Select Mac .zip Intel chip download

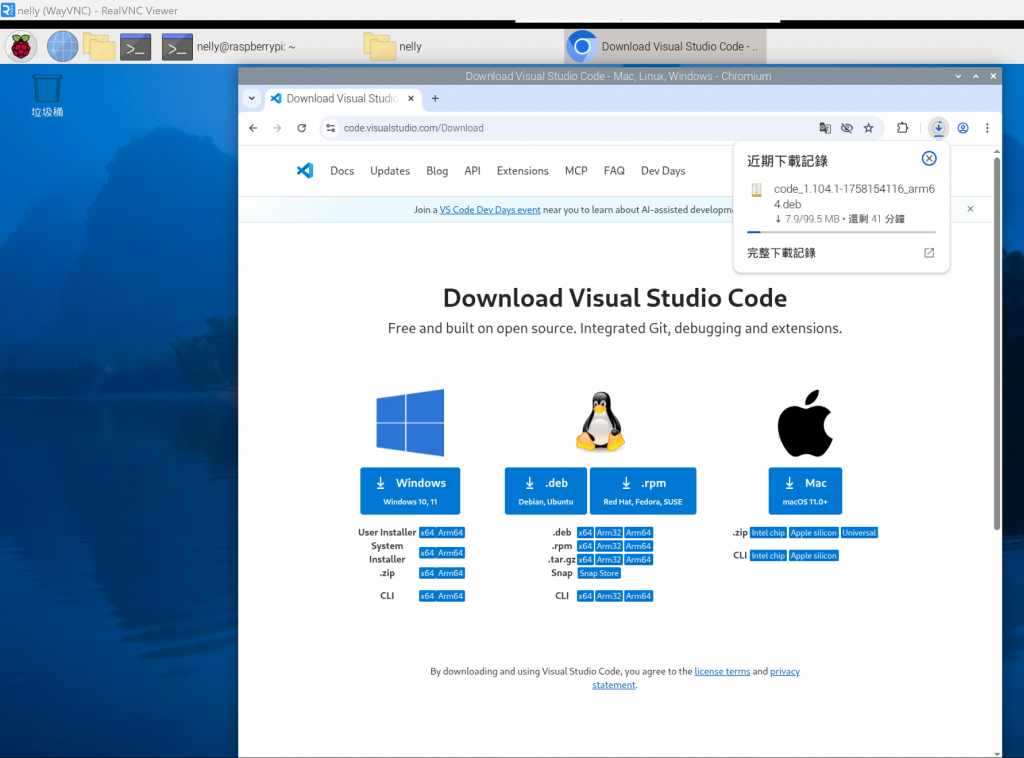768,533
